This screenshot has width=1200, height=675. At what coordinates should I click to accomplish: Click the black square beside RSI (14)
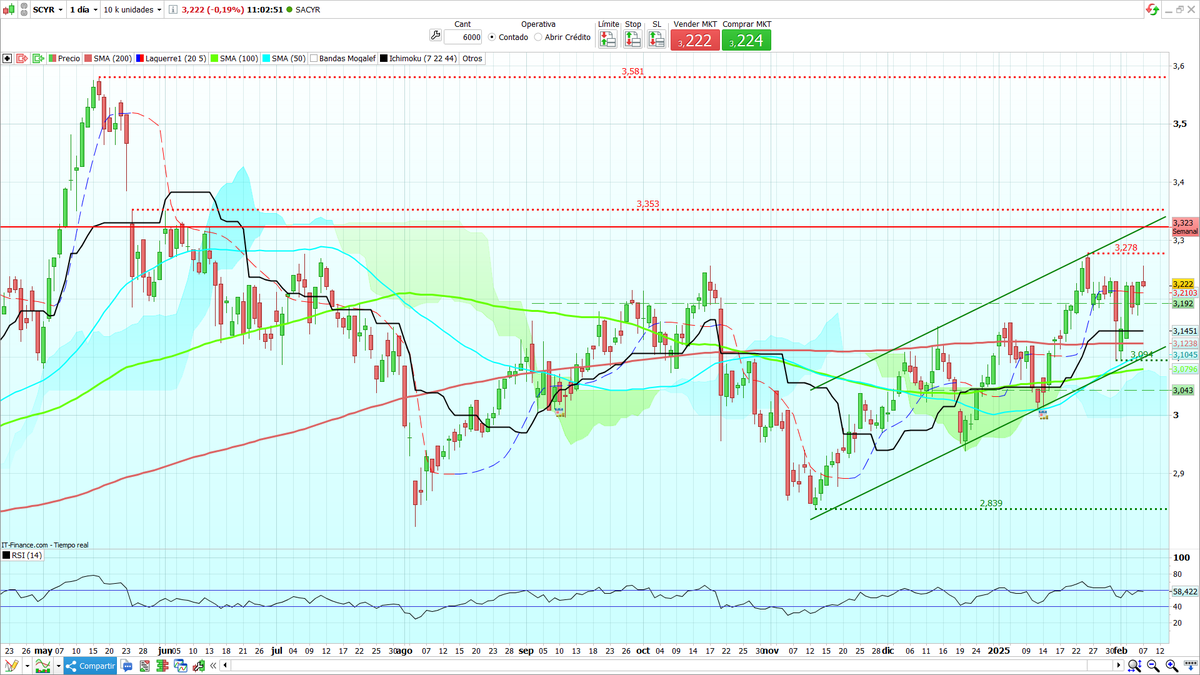click(5, 555)
